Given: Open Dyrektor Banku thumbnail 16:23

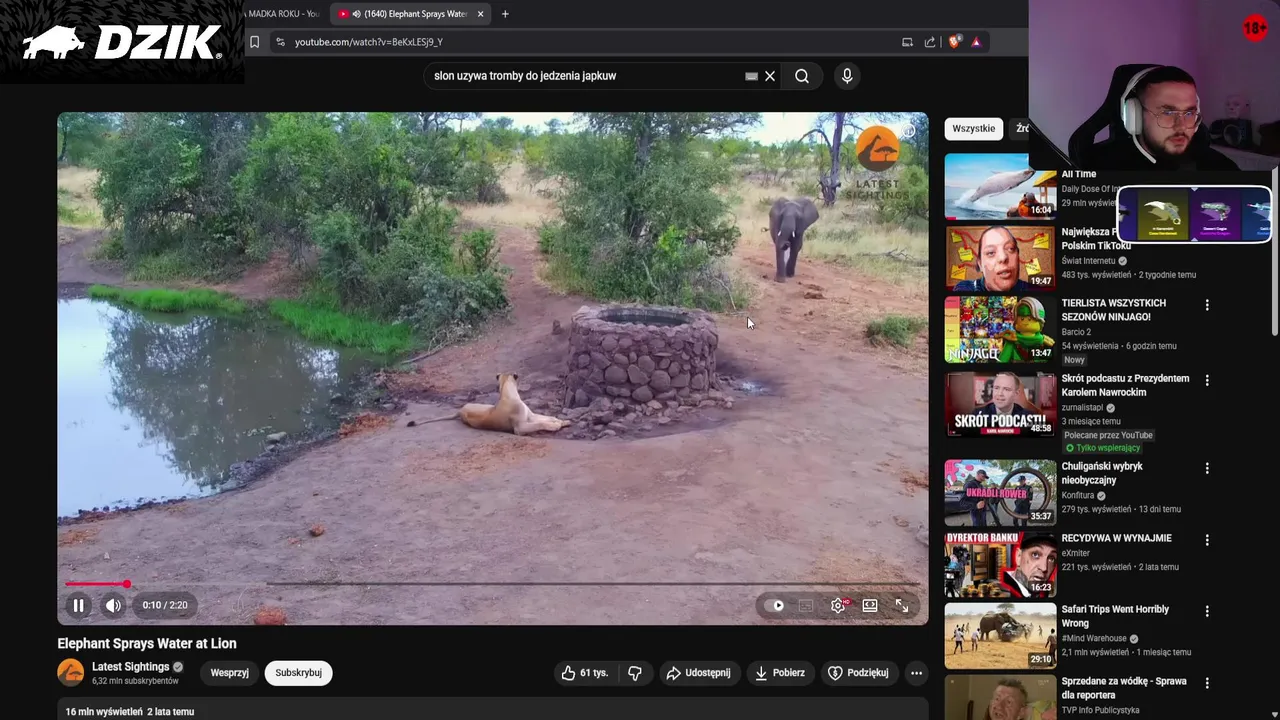Looking at the screenshot, I should pos(1000,564).
